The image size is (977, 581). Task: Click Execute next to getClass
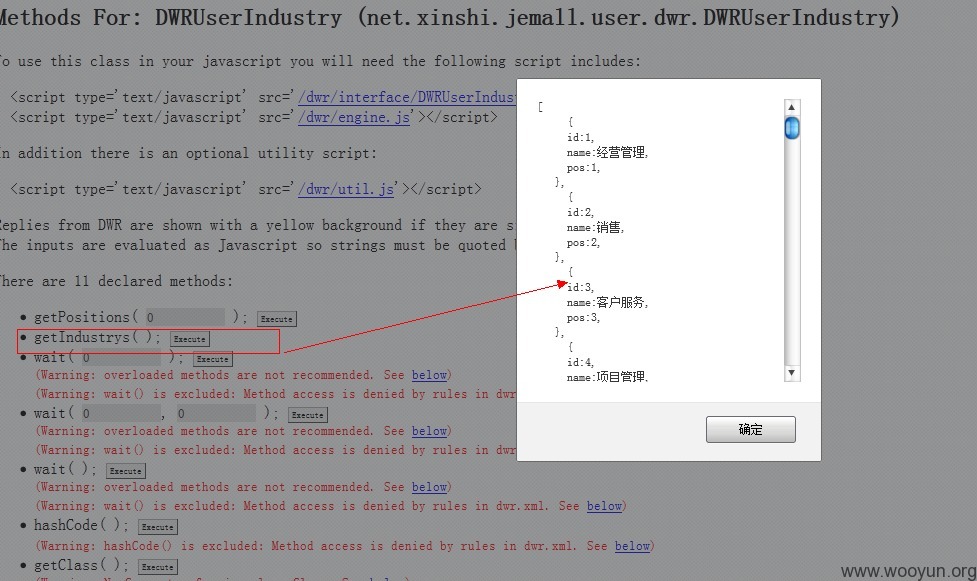click(158, 567)
